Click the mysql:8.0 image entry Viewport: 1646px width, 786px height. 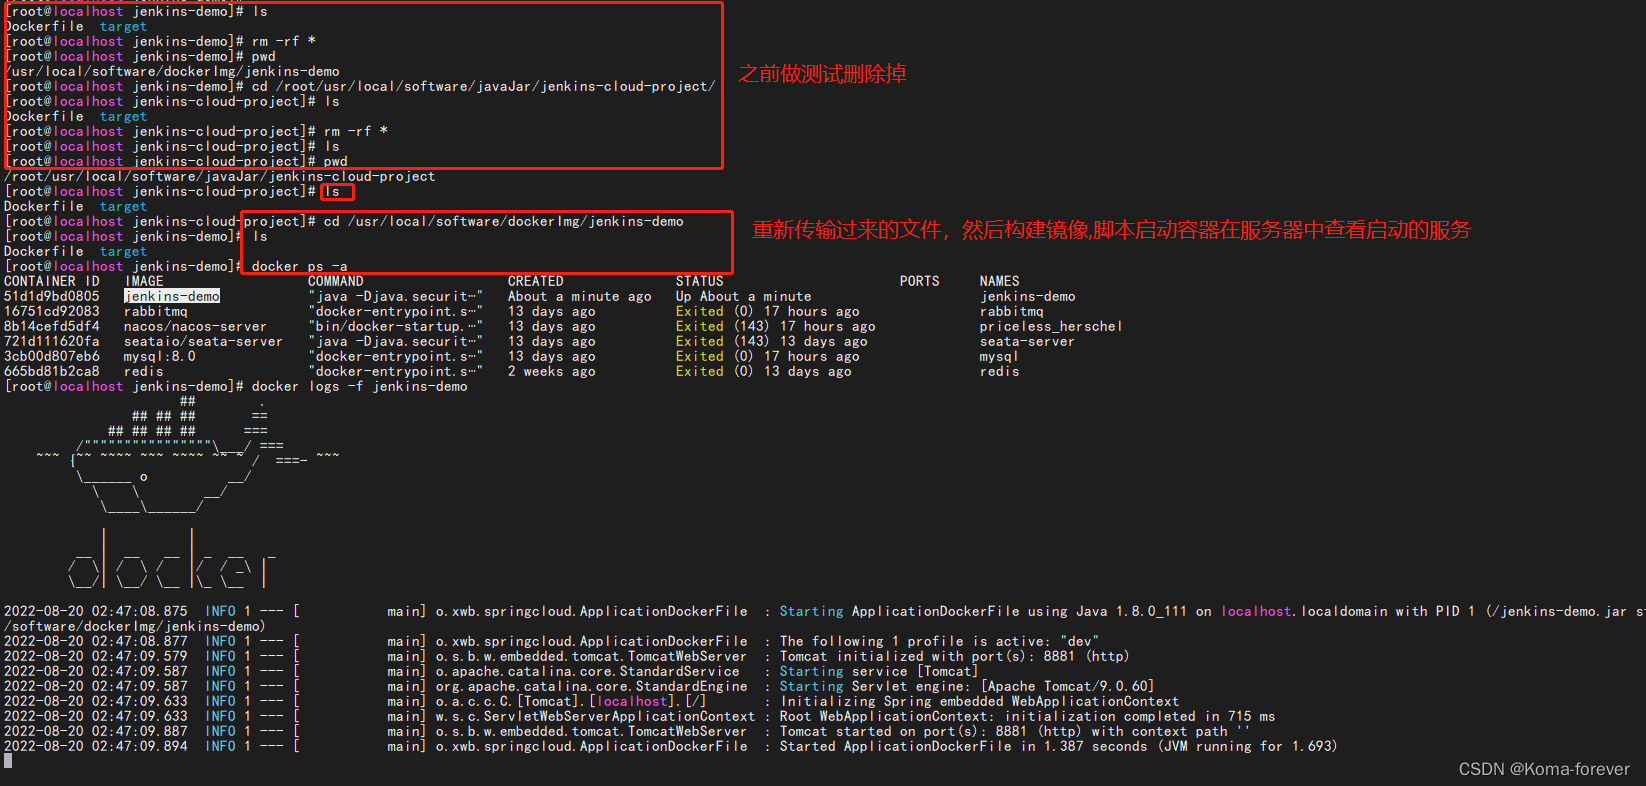[160, 356]
